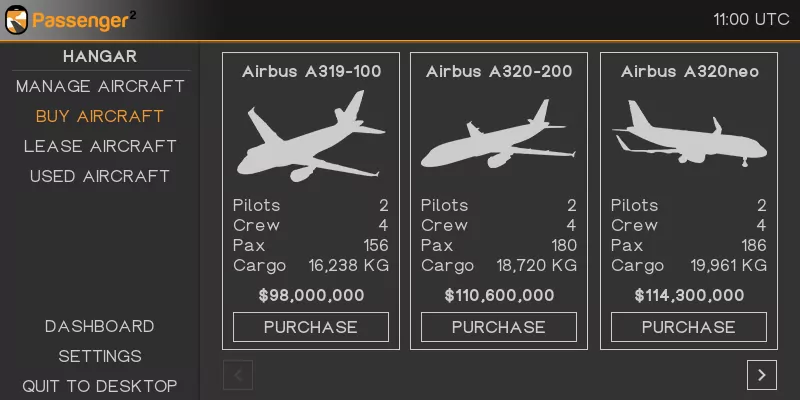Viewport: 800px width, 400px height.
Task: Click the Hangar section heading
Action: 100,56
